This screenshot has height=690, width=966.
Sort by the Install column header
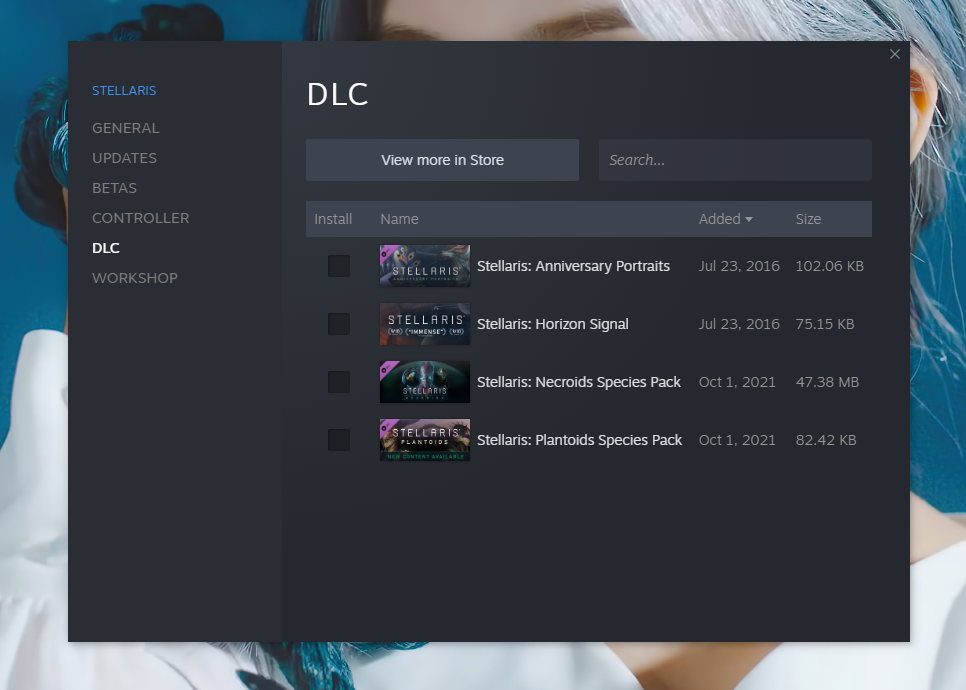[333, 219]
